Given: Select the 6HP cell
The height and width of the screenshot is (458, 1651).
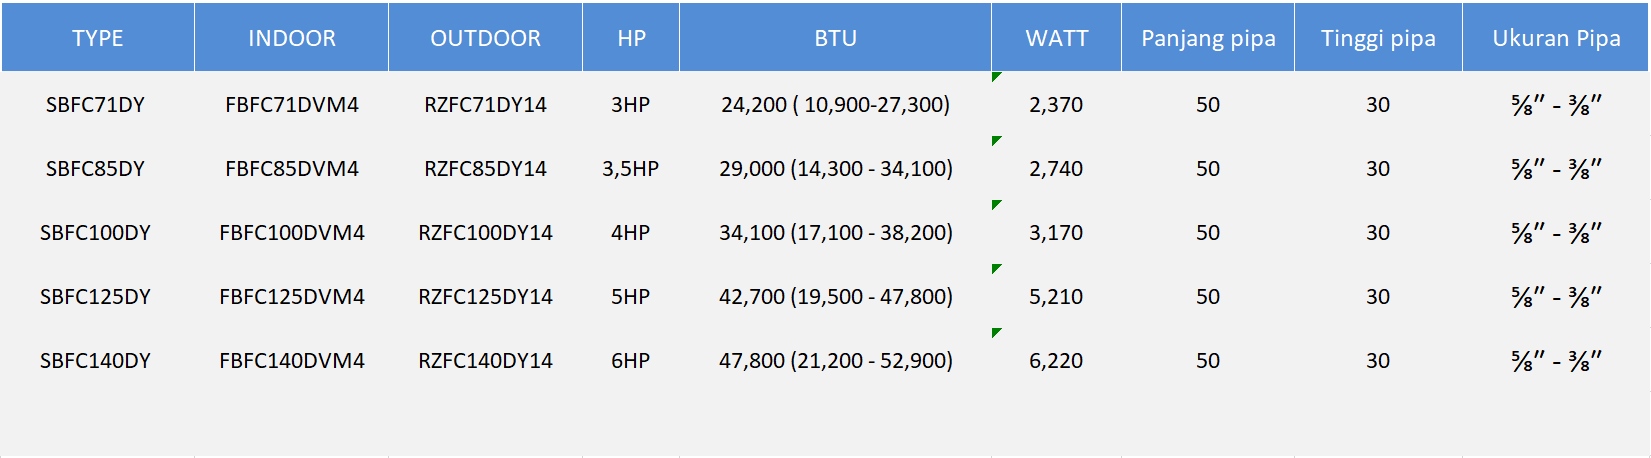Looking at the screenshot, I should 630,360.
